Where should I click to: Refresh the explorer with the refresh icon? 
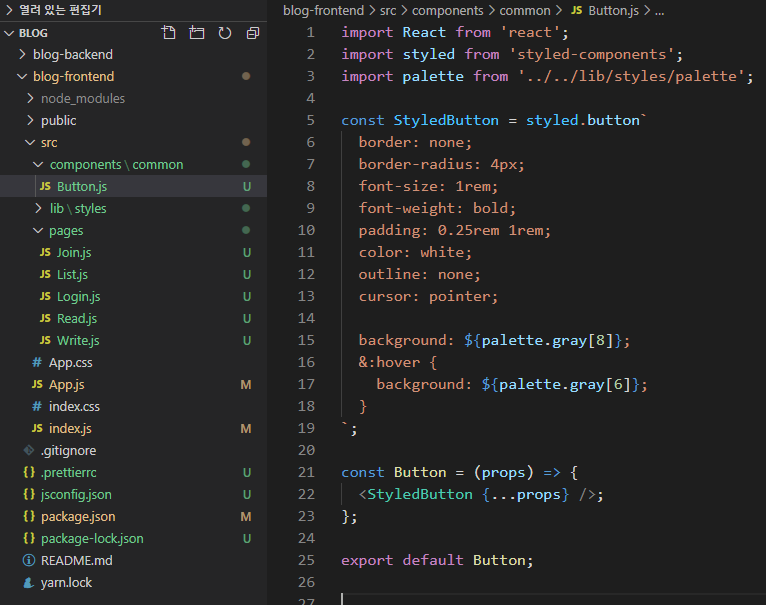(225, 33)
